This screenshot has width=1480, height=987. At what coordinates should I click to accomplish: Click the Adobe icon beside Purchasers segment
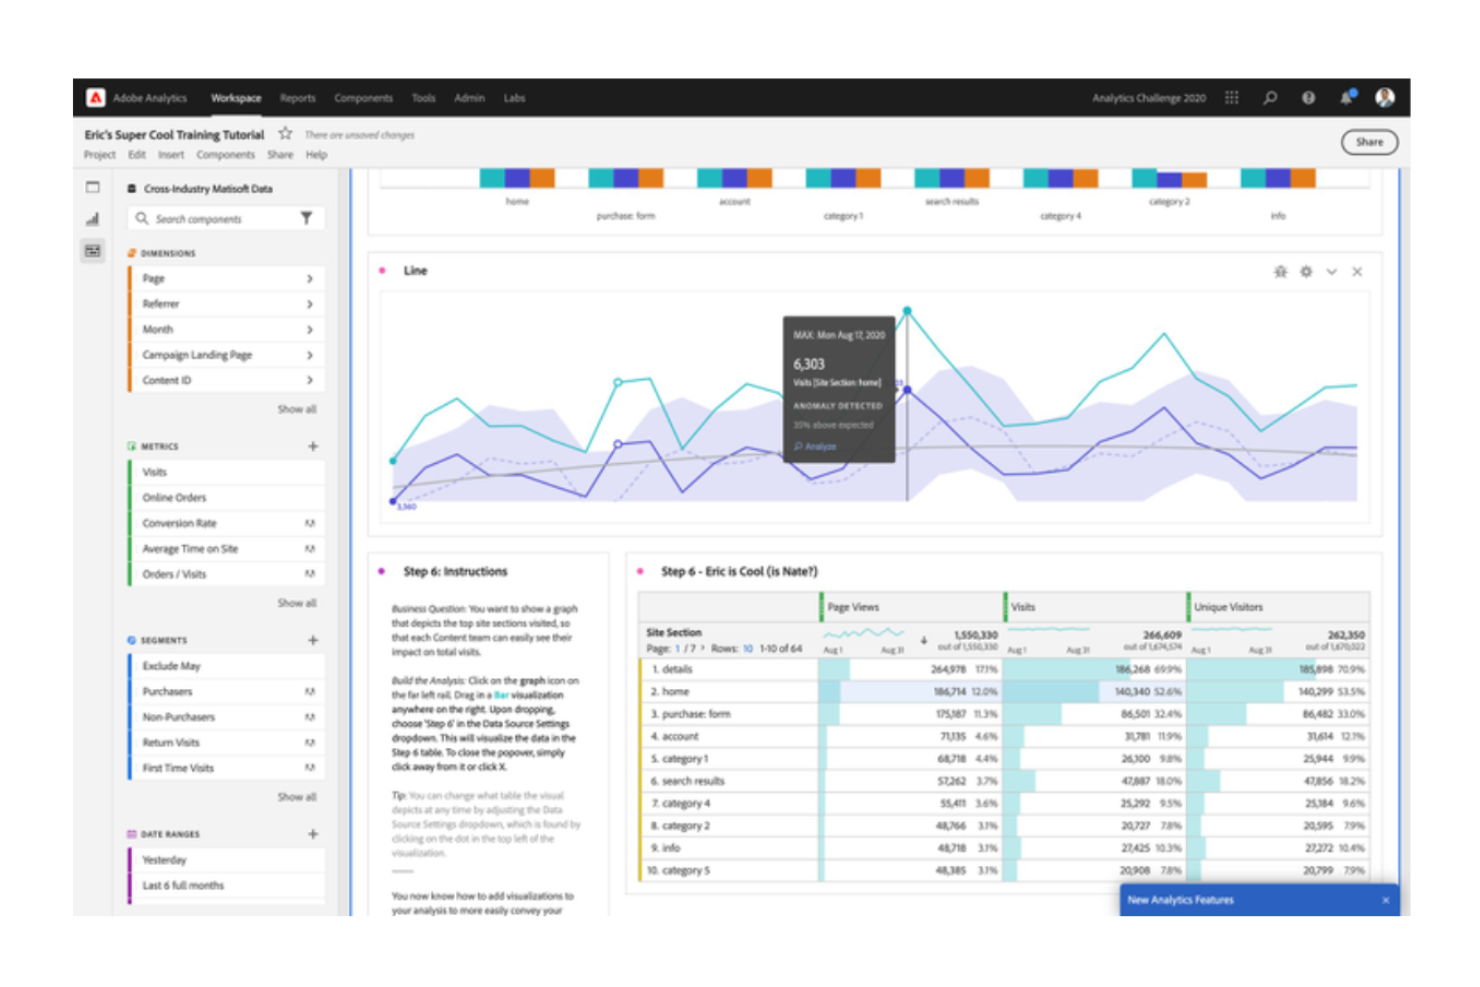point(310,691)
